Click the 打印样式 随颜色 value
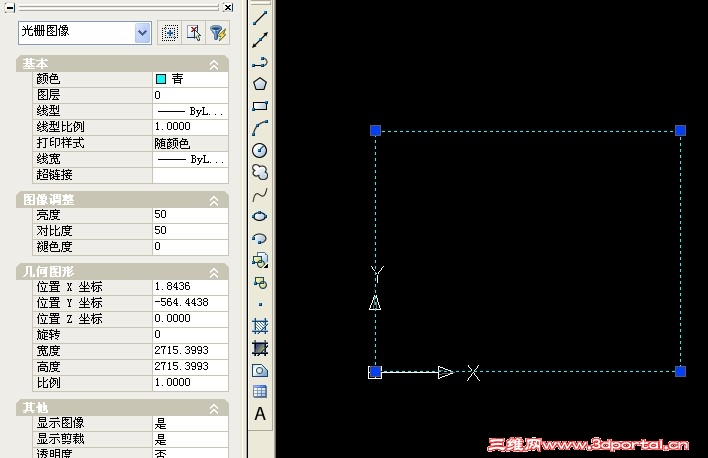This screenshot has height=458, width=708. (x=190, y=143)
